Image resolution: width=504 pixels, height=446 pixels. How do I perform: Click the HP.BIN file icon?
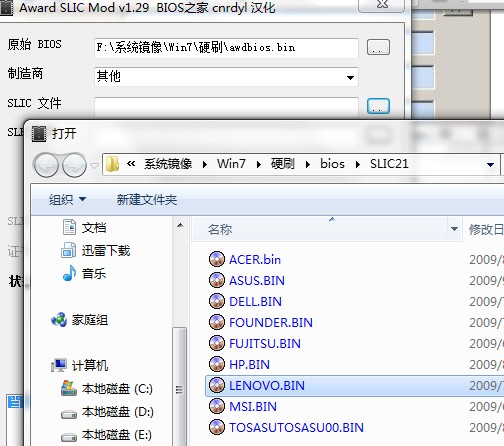(x=217, y=364)
